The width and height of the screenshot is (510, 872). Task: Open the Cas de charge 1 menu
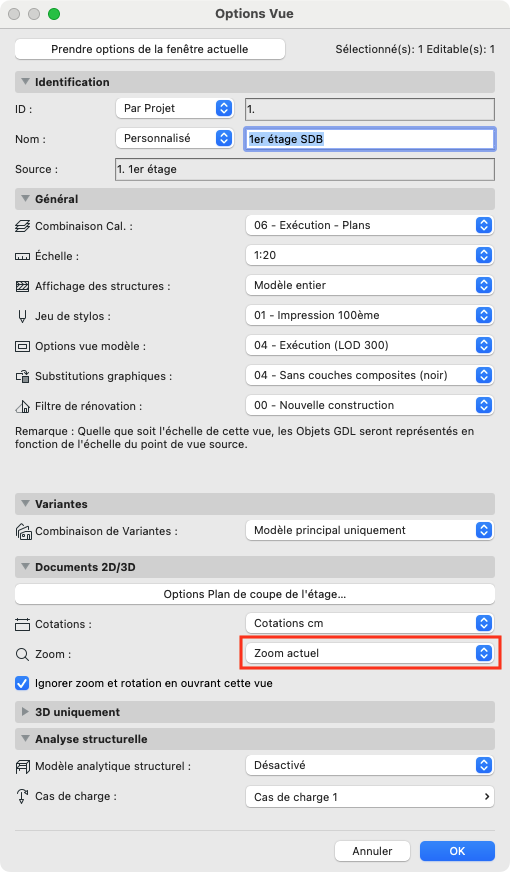pyautogui.click(x=370, y=797)
